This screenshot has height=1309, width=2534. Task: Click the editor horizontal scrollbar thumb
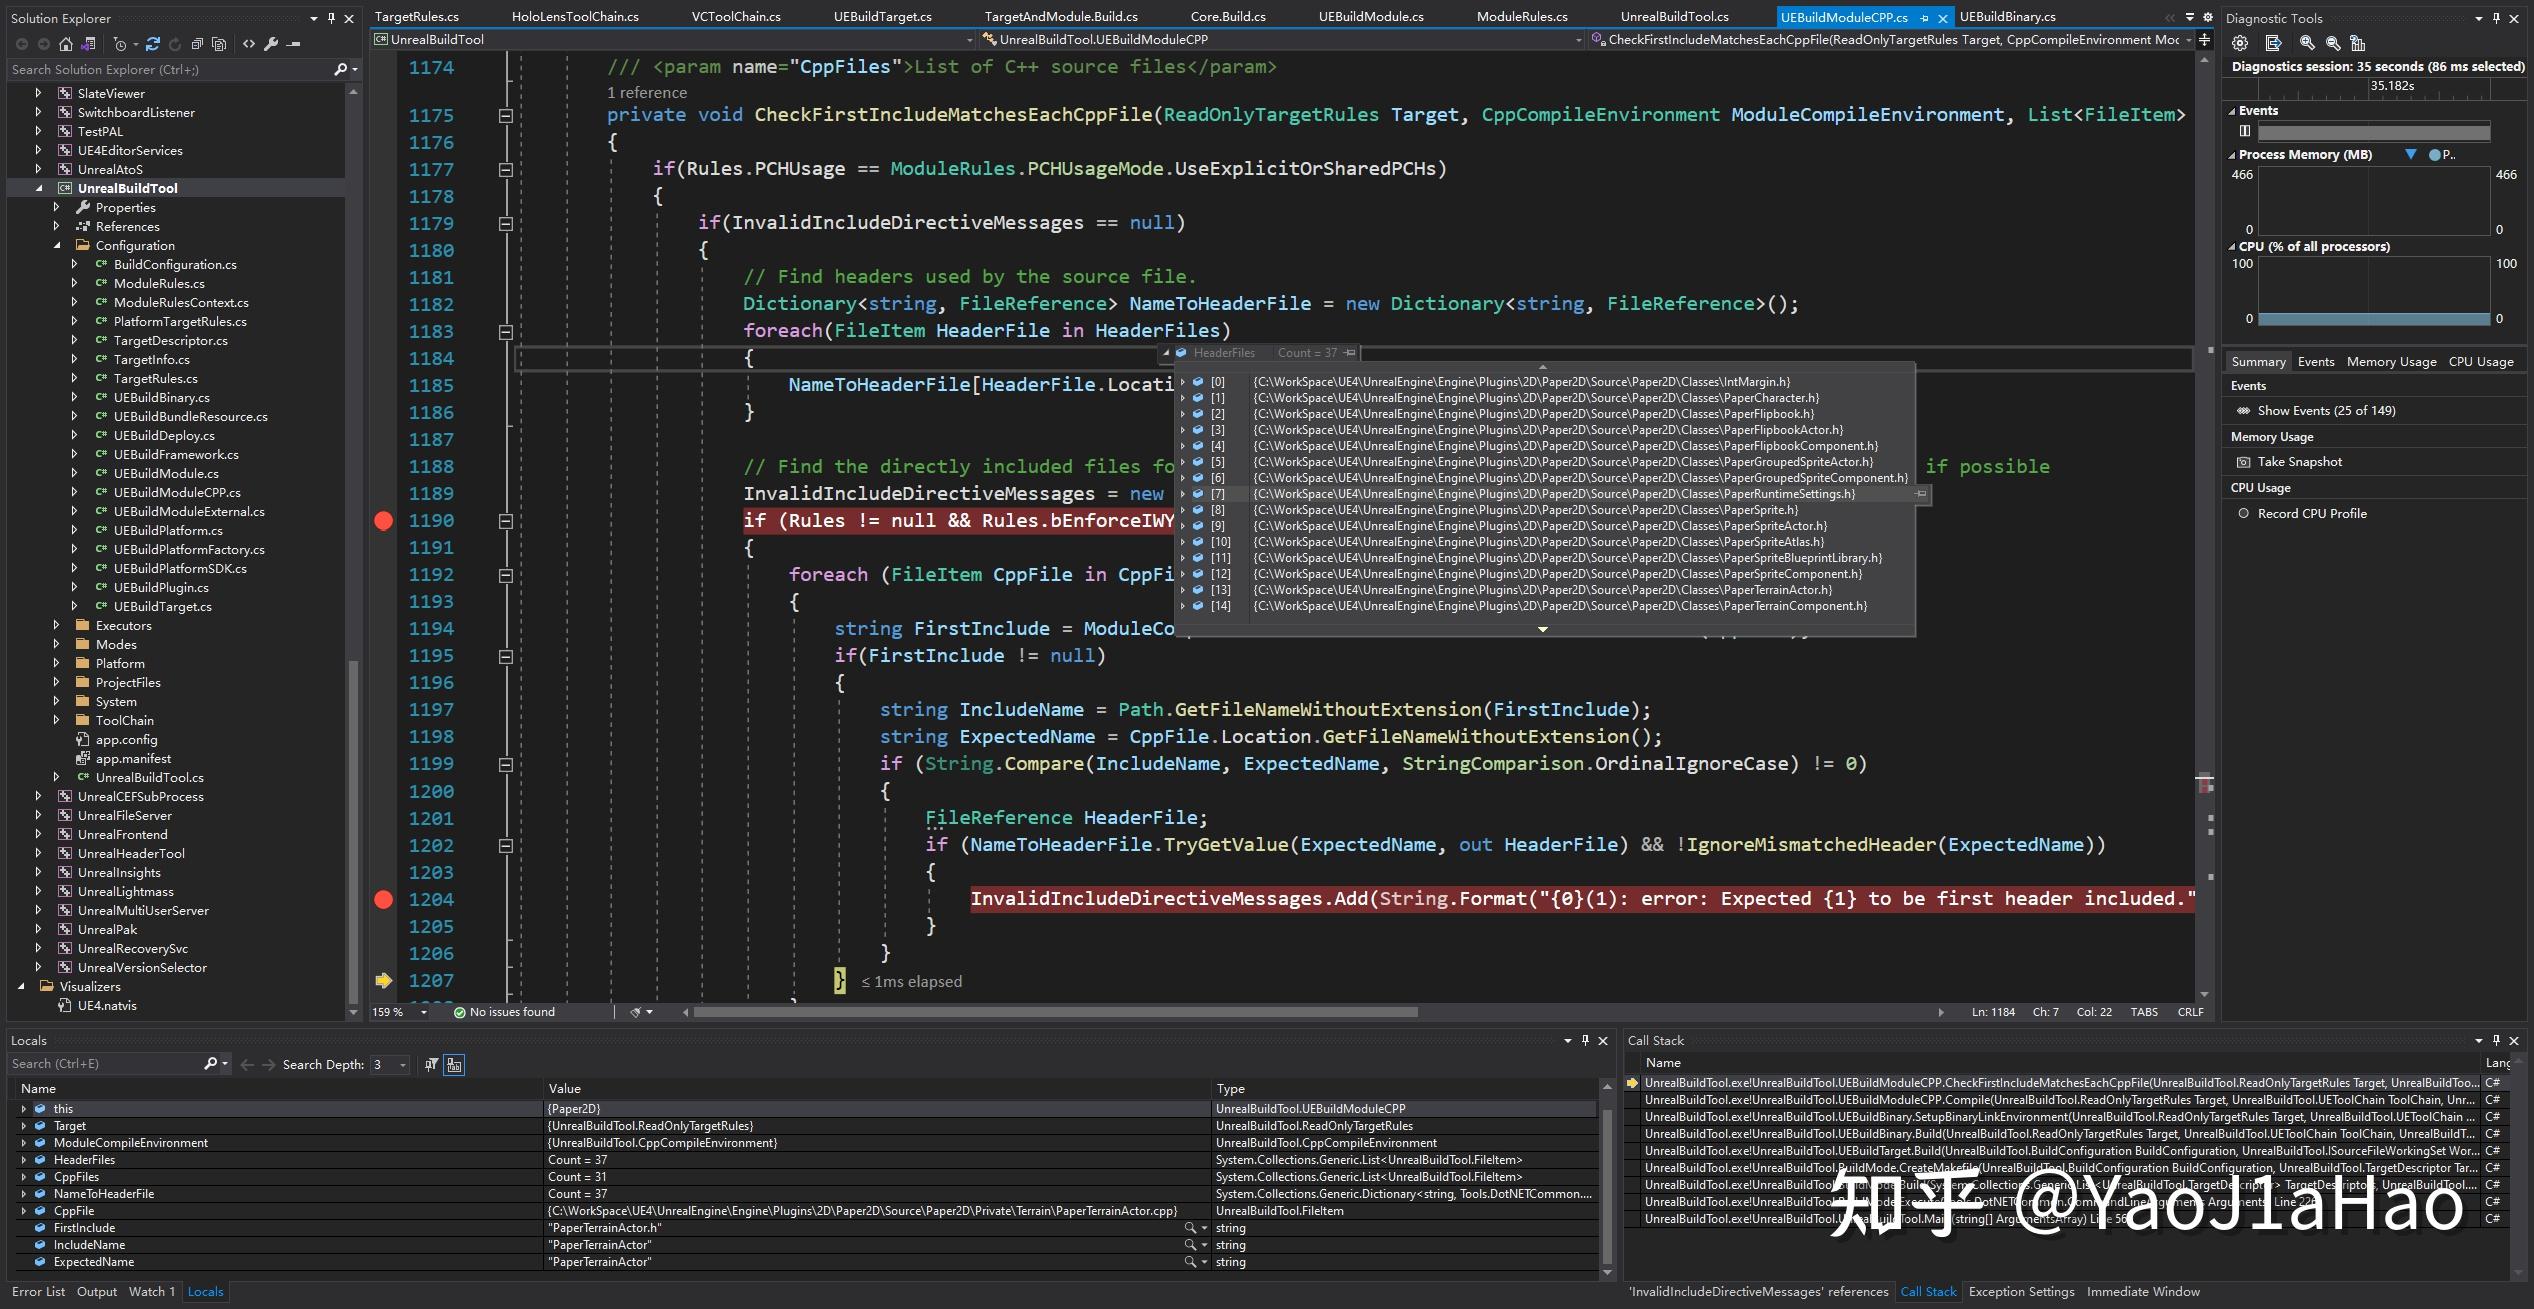click(1055, 1012)
